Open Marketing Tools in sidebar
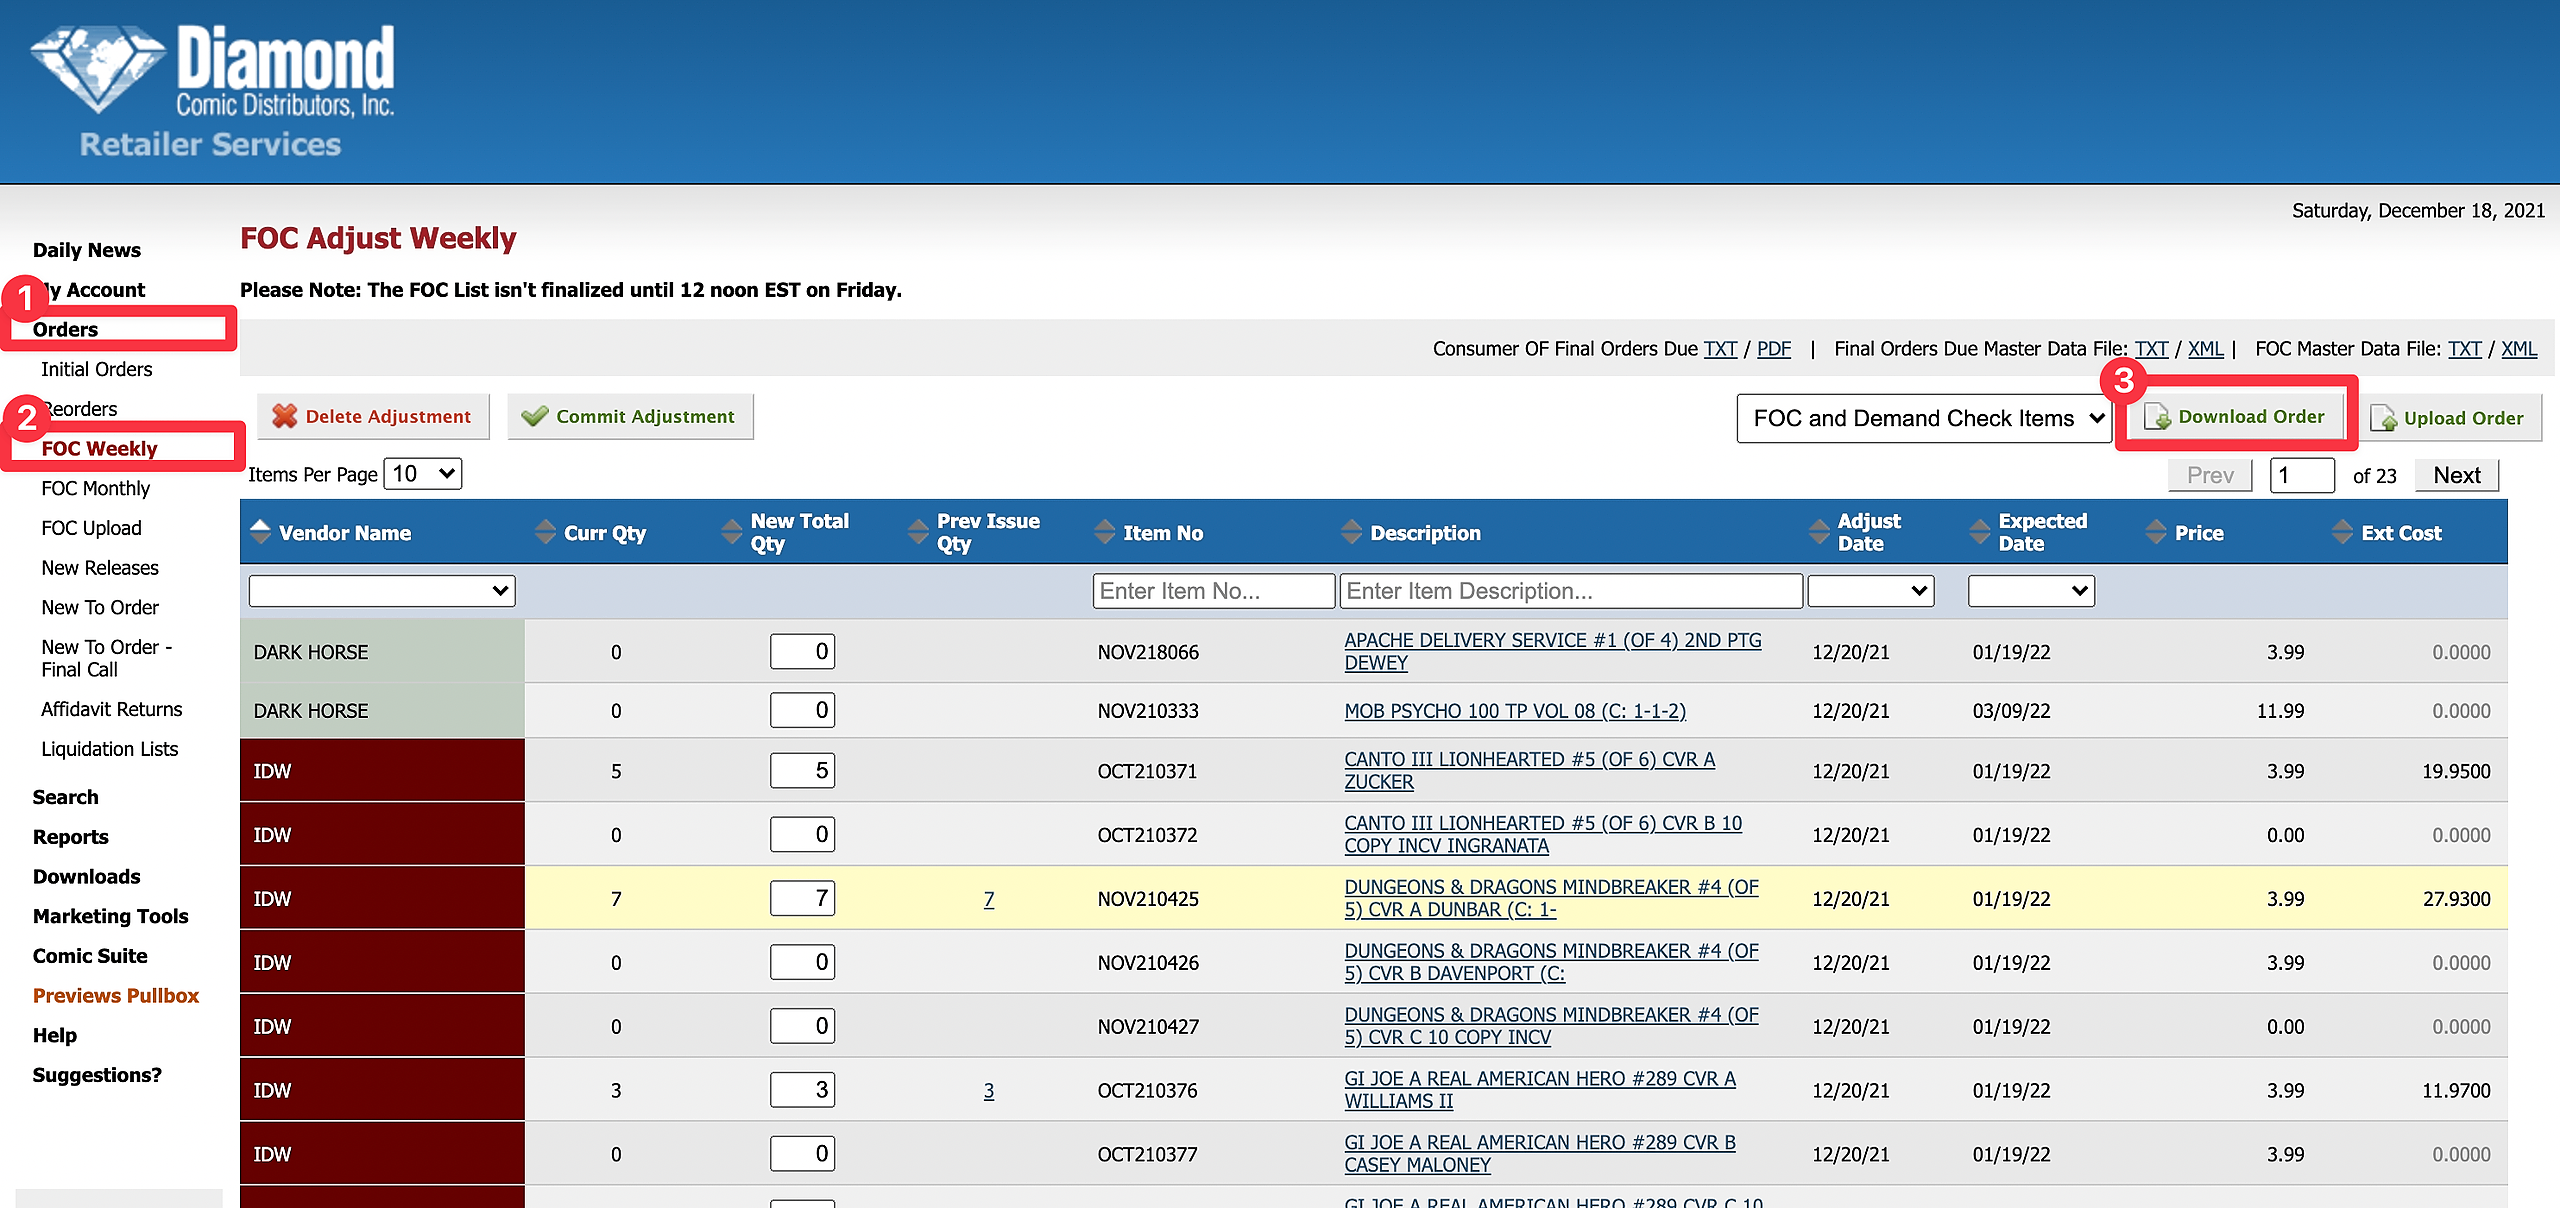This screenshot has width=2560, height=1208. pyautogui.click(x=111, y=916)
